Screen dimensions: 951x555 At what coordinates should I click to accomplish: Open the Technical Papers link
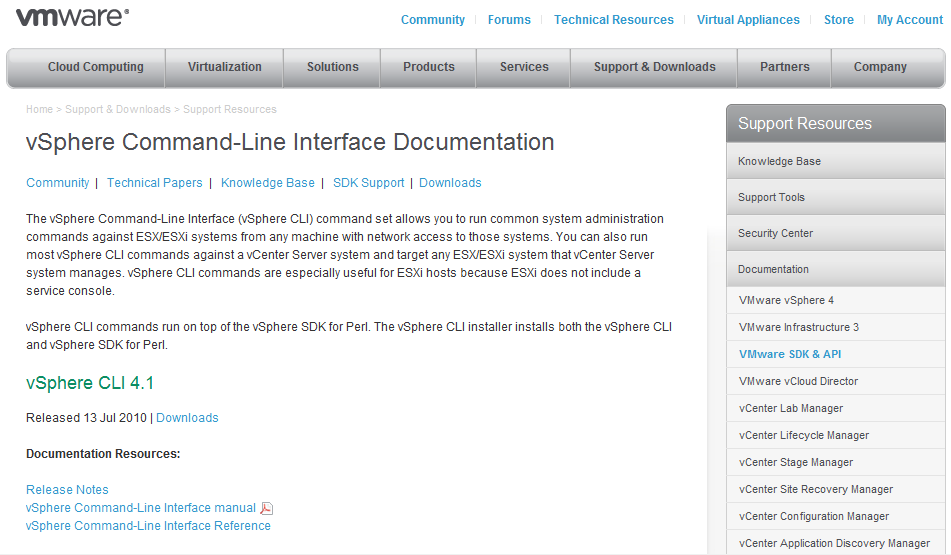pos(155,183)
